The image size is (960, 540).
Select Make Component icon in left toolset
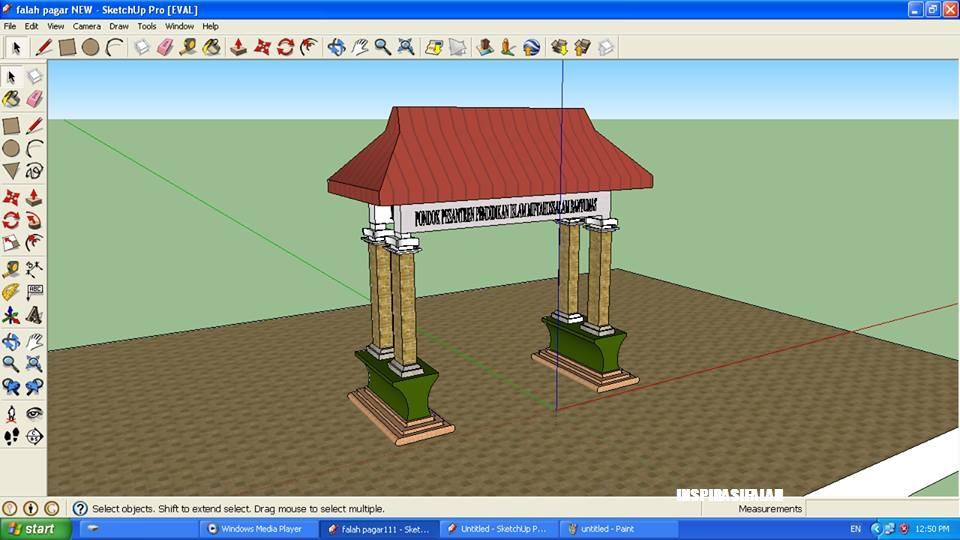coord(34,76)
